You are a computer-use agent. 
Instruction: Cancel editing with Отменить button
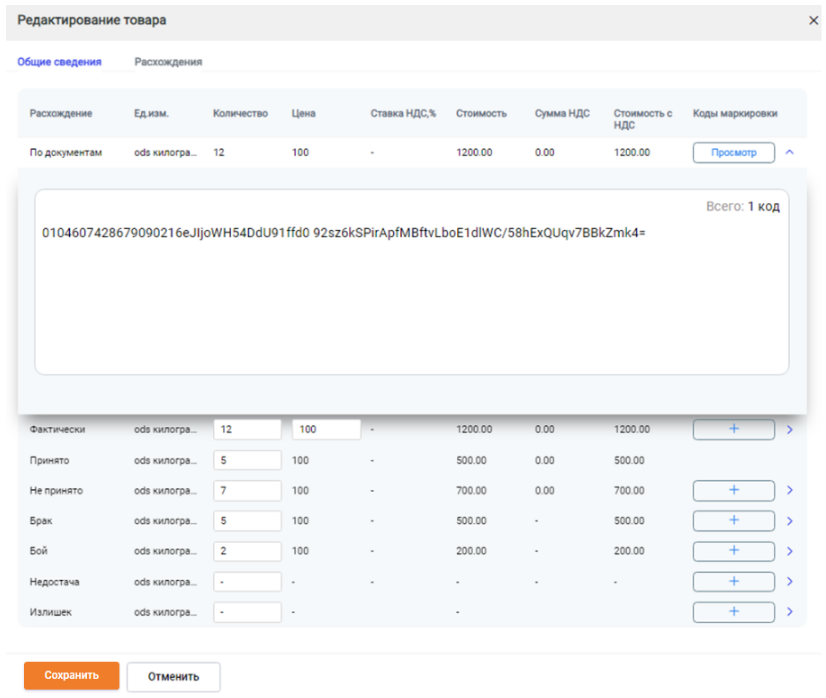point(173,676)
